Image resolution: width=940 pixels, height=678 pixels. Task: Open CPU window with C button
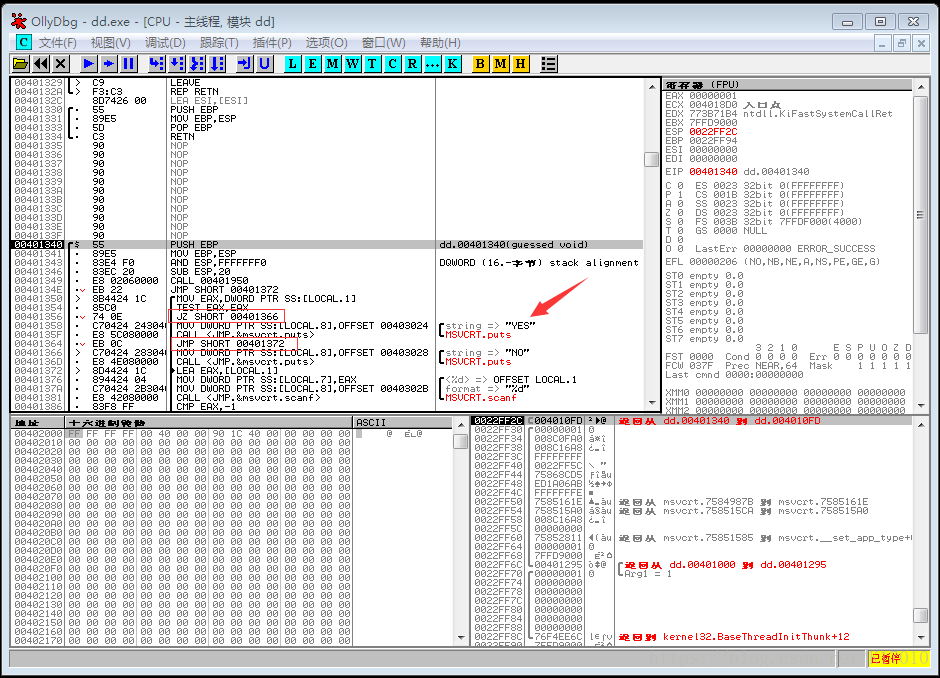(393, 64)
